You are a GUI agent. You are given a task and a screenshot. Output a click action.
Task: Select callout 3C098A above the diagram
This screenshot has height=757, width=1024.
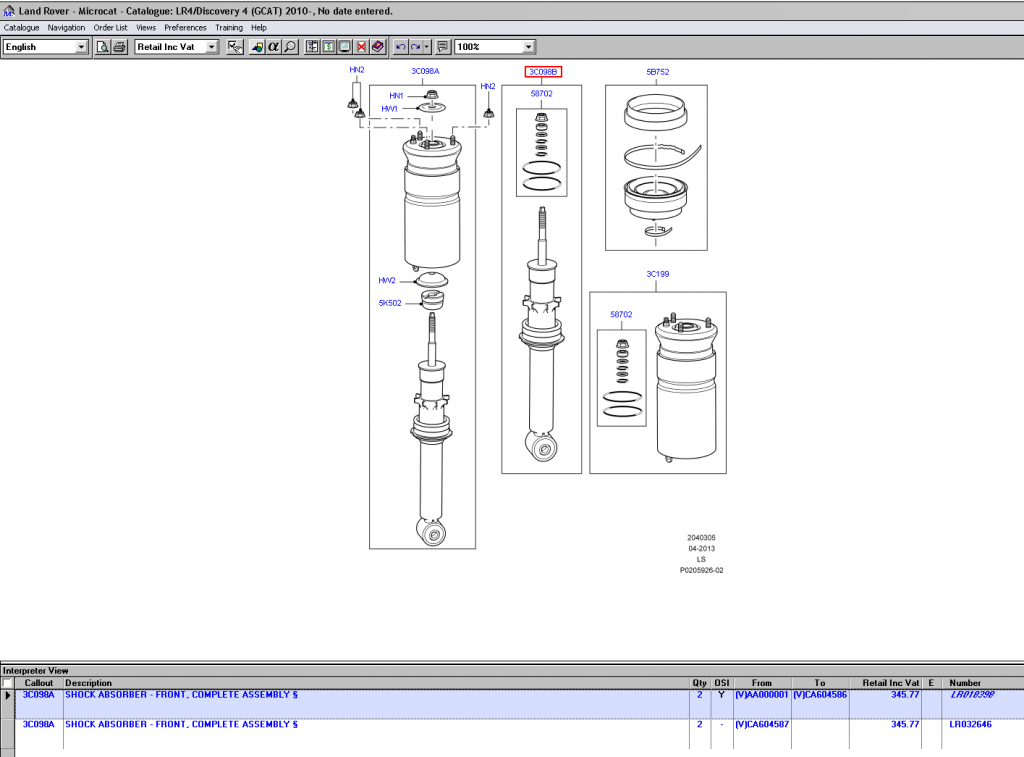click(425, 71)
